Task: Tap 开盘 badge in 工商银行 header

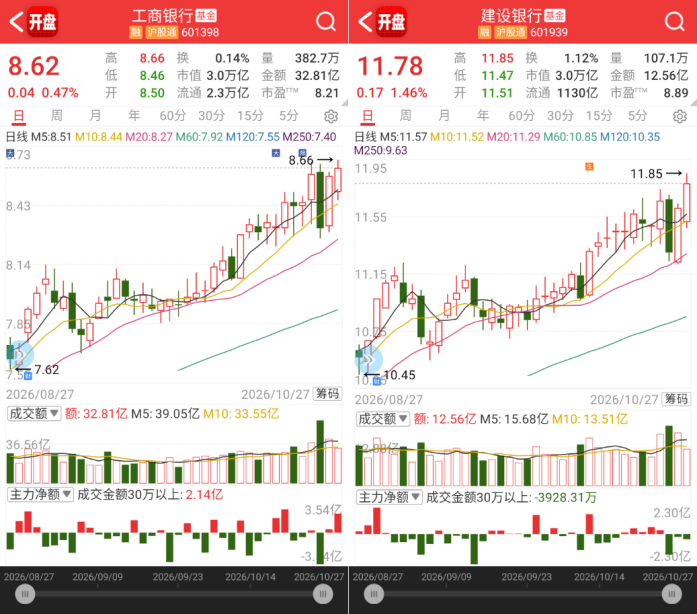Action: pyautogui.click(x=43, y=21)
